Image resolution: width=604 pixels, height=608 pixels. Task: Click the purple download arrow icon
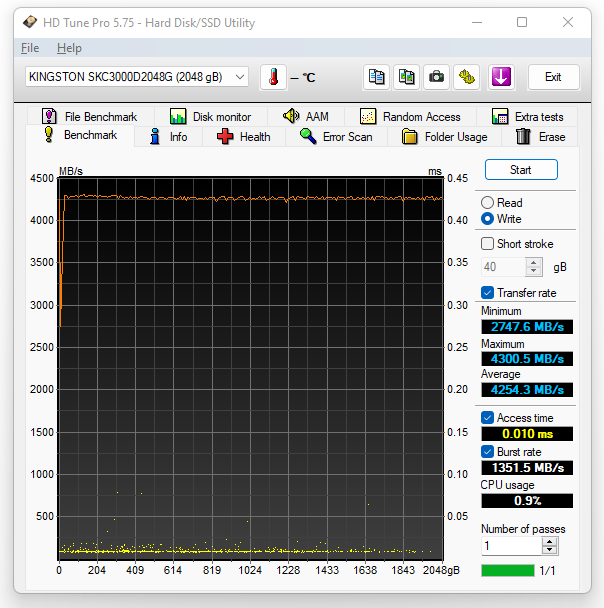coord(501,77)
